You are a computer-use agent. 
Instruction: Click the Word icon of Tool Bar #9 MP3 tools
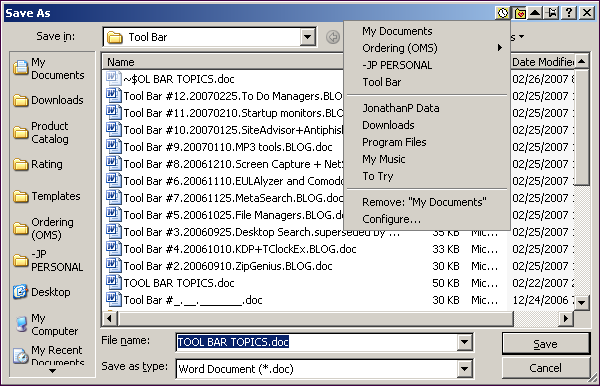(x=114, y=147)
